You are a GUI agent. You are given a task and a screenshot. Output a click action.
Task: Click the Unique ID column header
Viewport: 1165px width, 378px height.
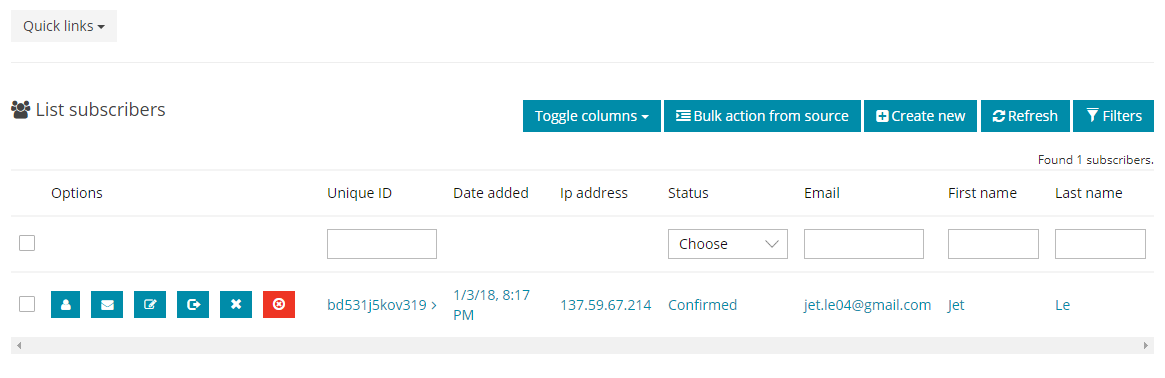coord(360,193)
